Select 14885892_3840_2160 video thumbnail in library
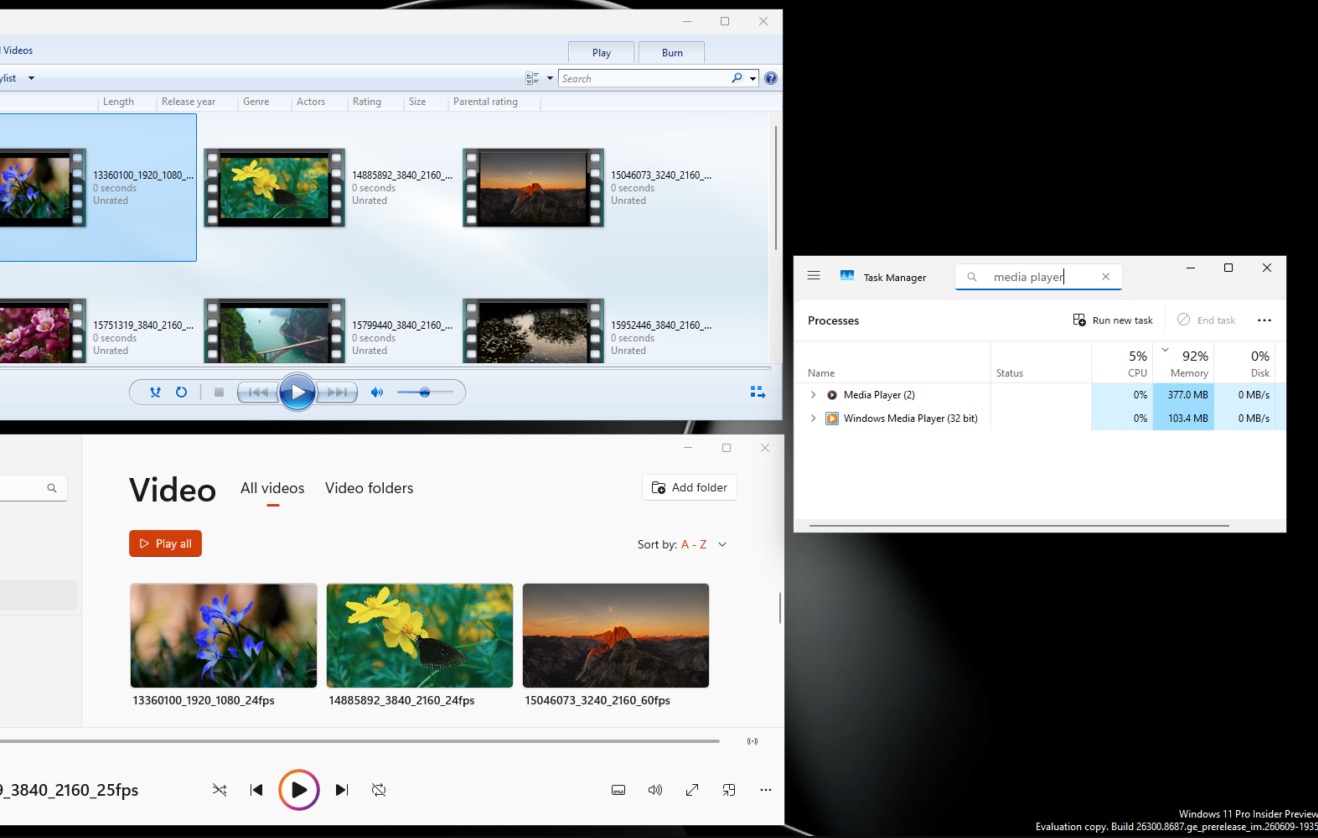 274,187
